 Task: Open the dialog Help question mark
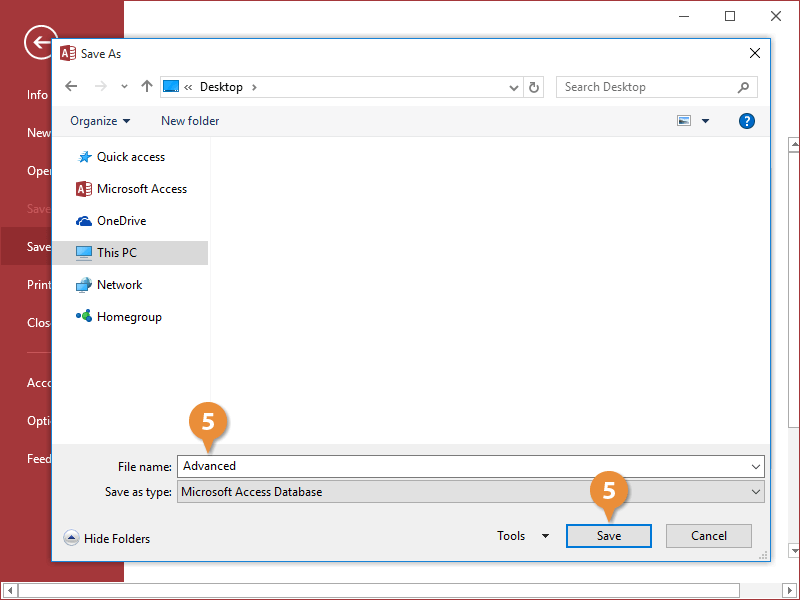[747, 120]
